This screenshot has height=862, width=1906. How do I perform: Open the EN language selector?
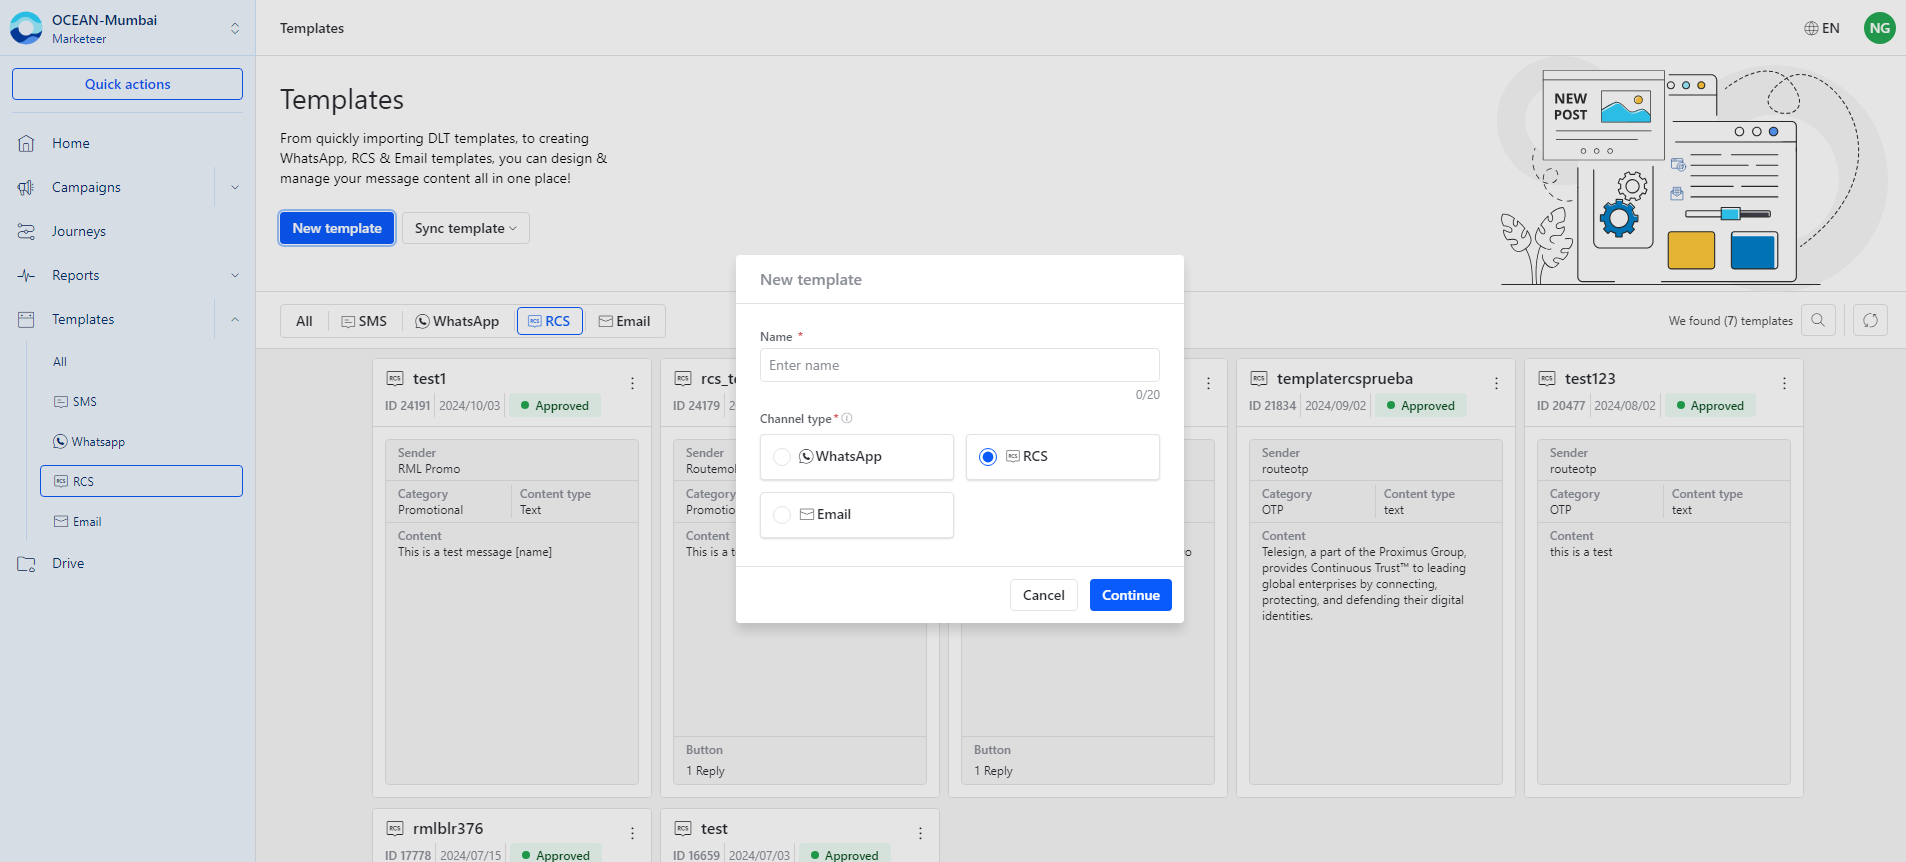pos(1822,28)
